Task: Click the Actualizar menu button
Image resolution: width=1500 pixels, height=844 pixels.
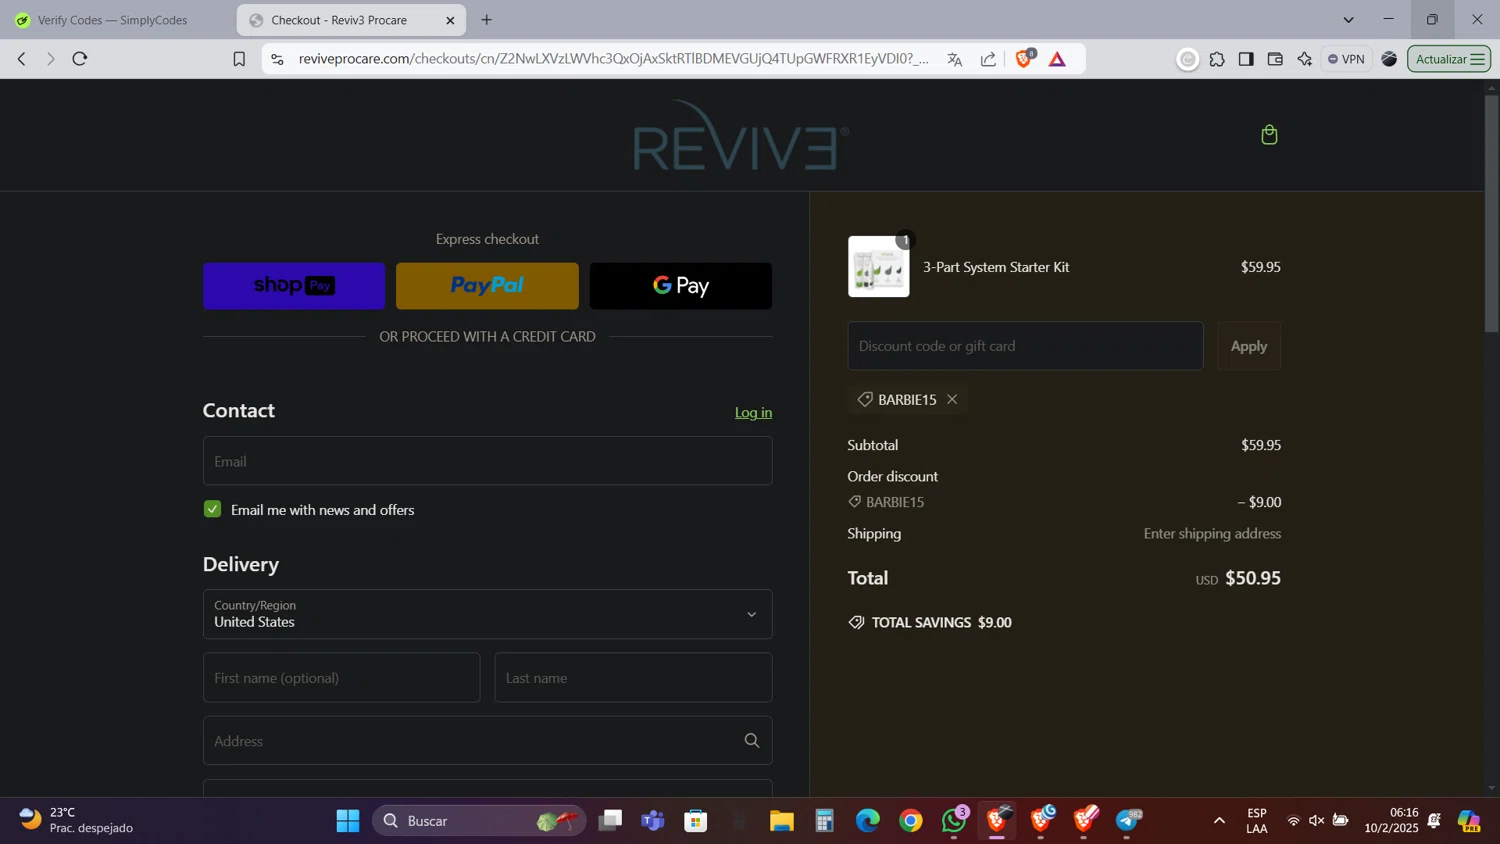Action: tap(1449, 59)
